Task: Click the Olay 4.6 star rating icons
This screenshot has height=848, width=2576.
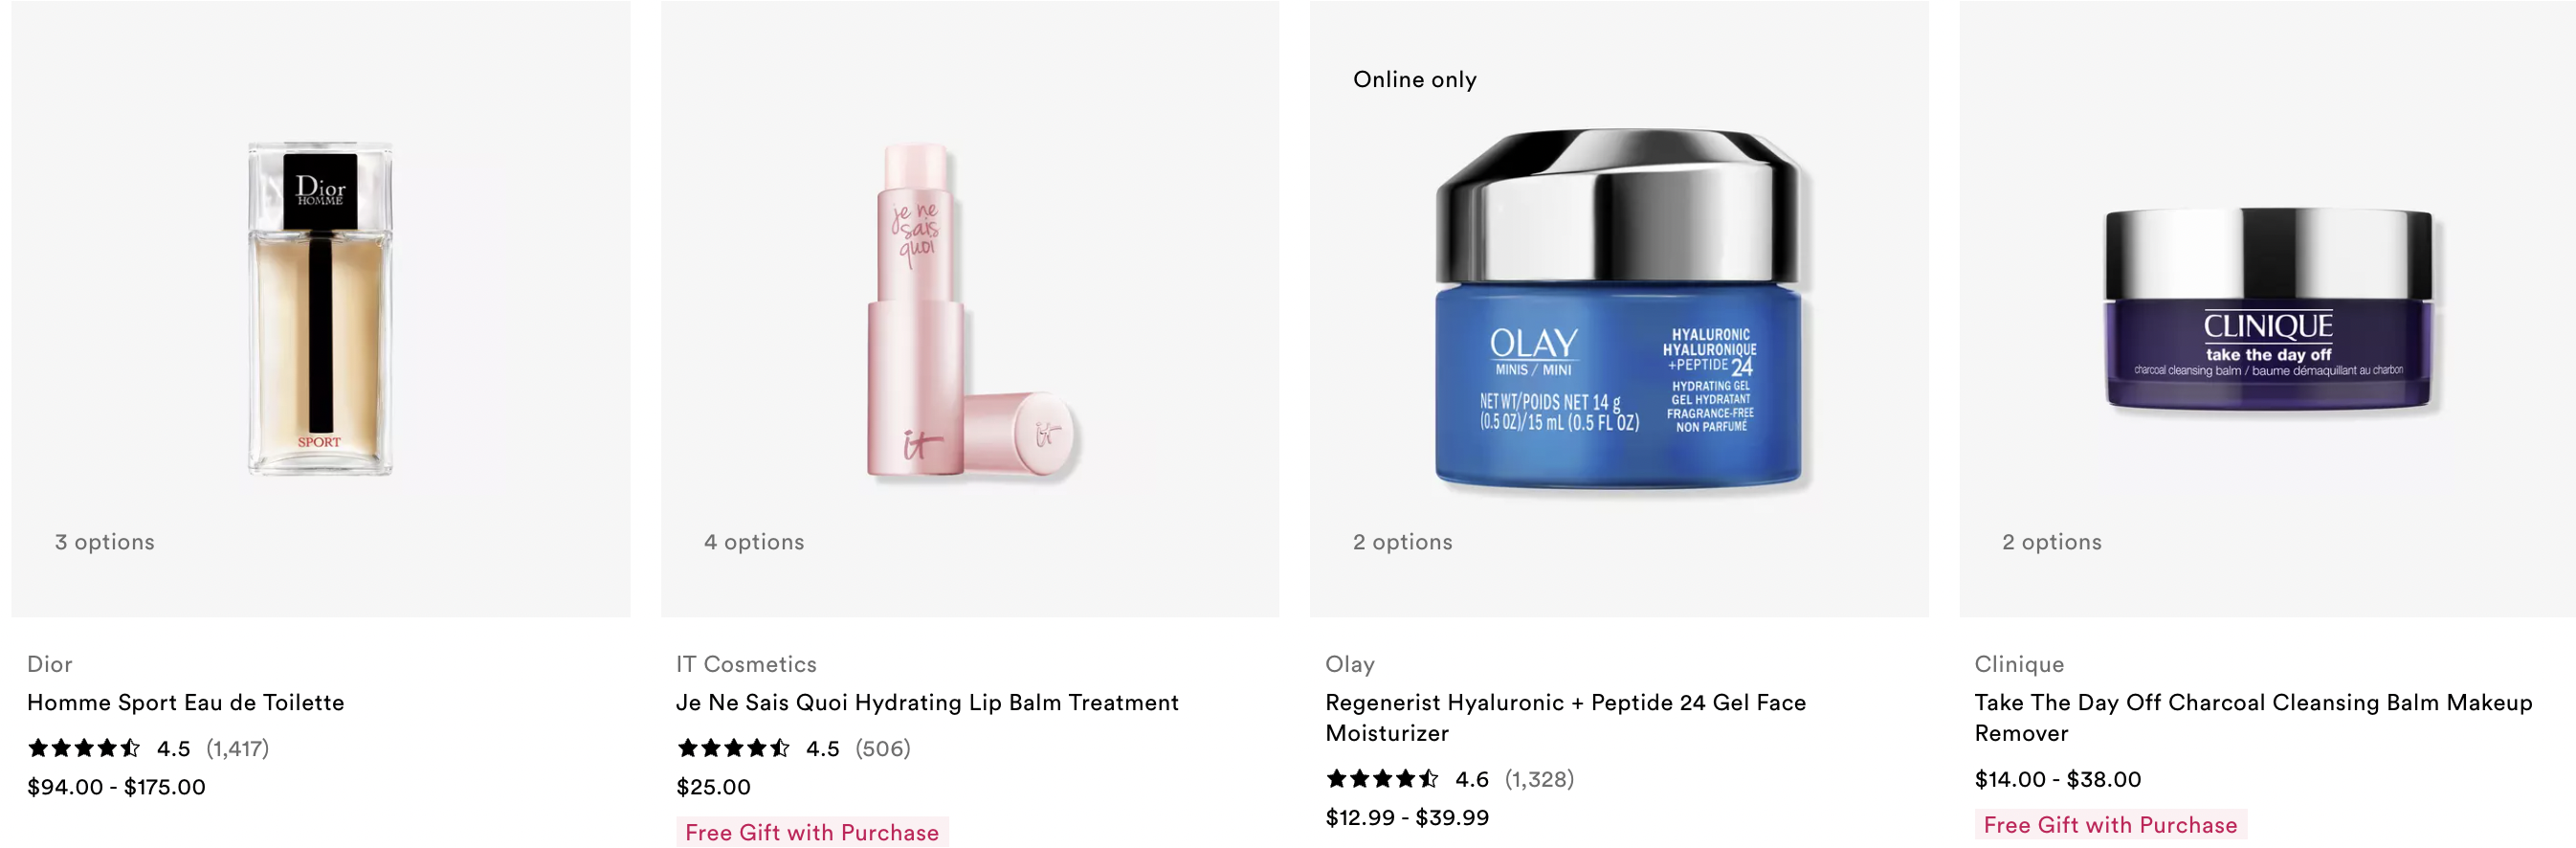Action: 1382,778
